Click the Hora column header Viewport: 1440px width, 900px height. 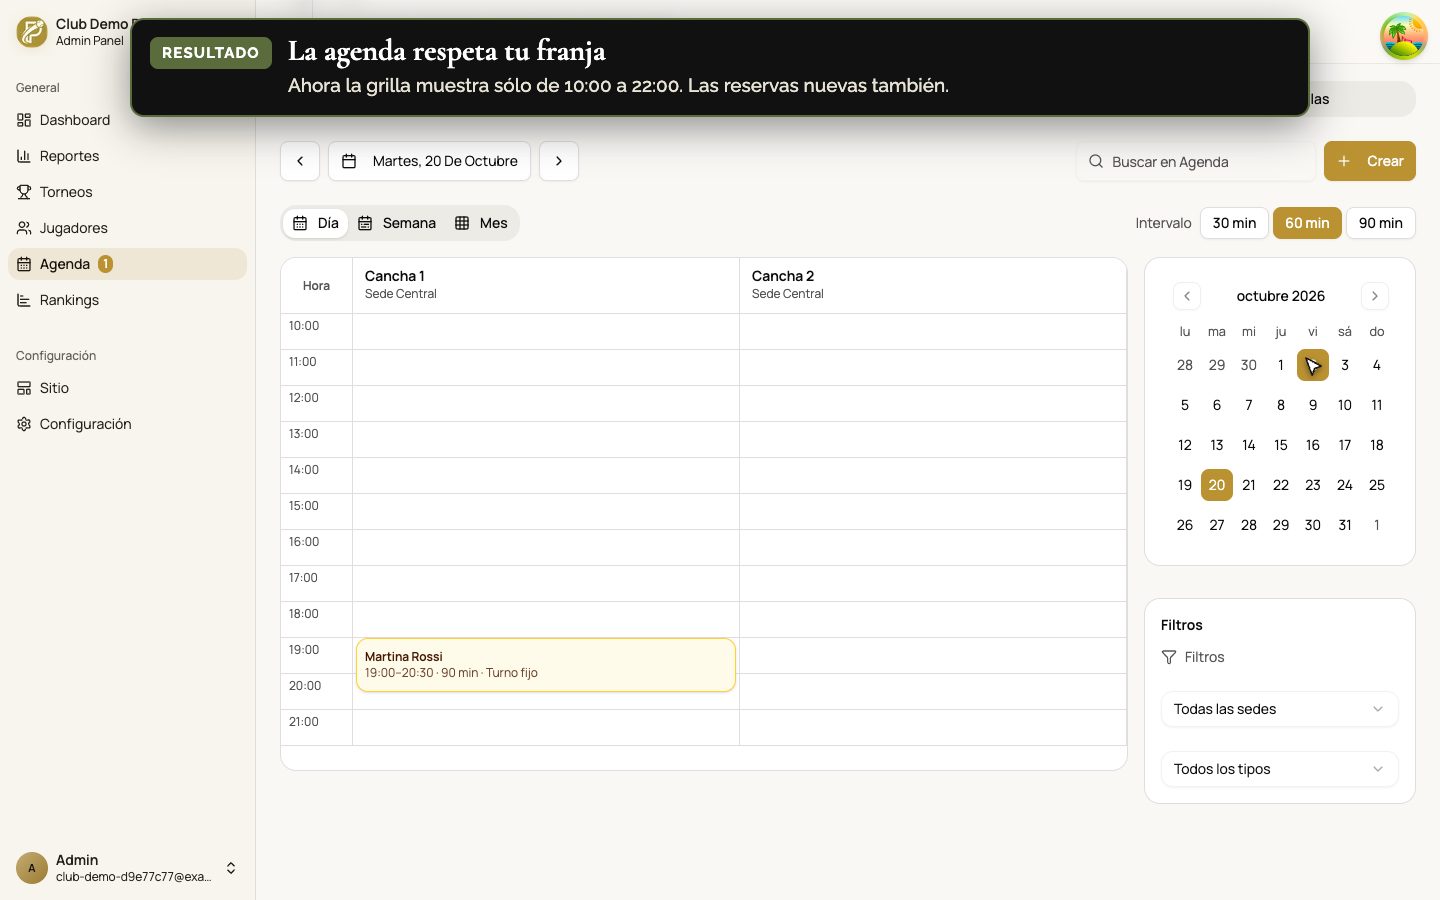(x=316, y=286)
